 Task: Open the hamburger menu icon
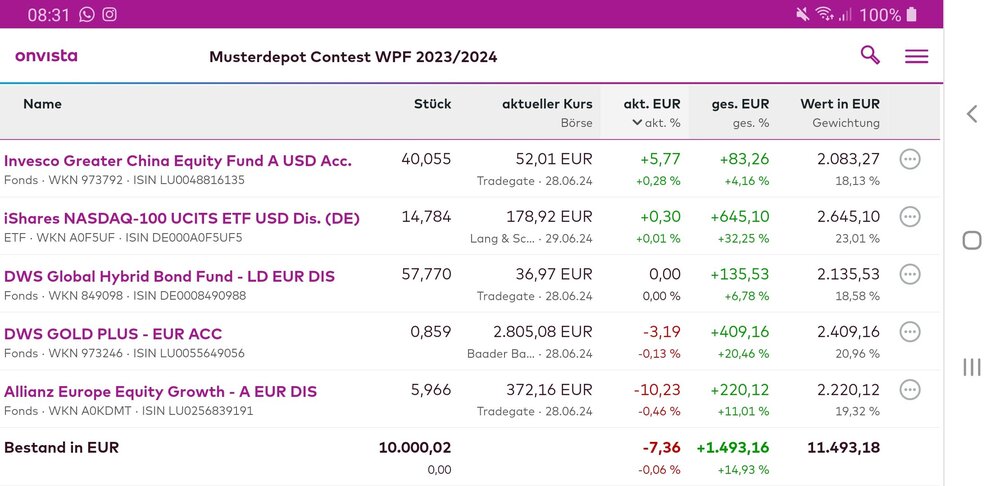click(916, 57)
